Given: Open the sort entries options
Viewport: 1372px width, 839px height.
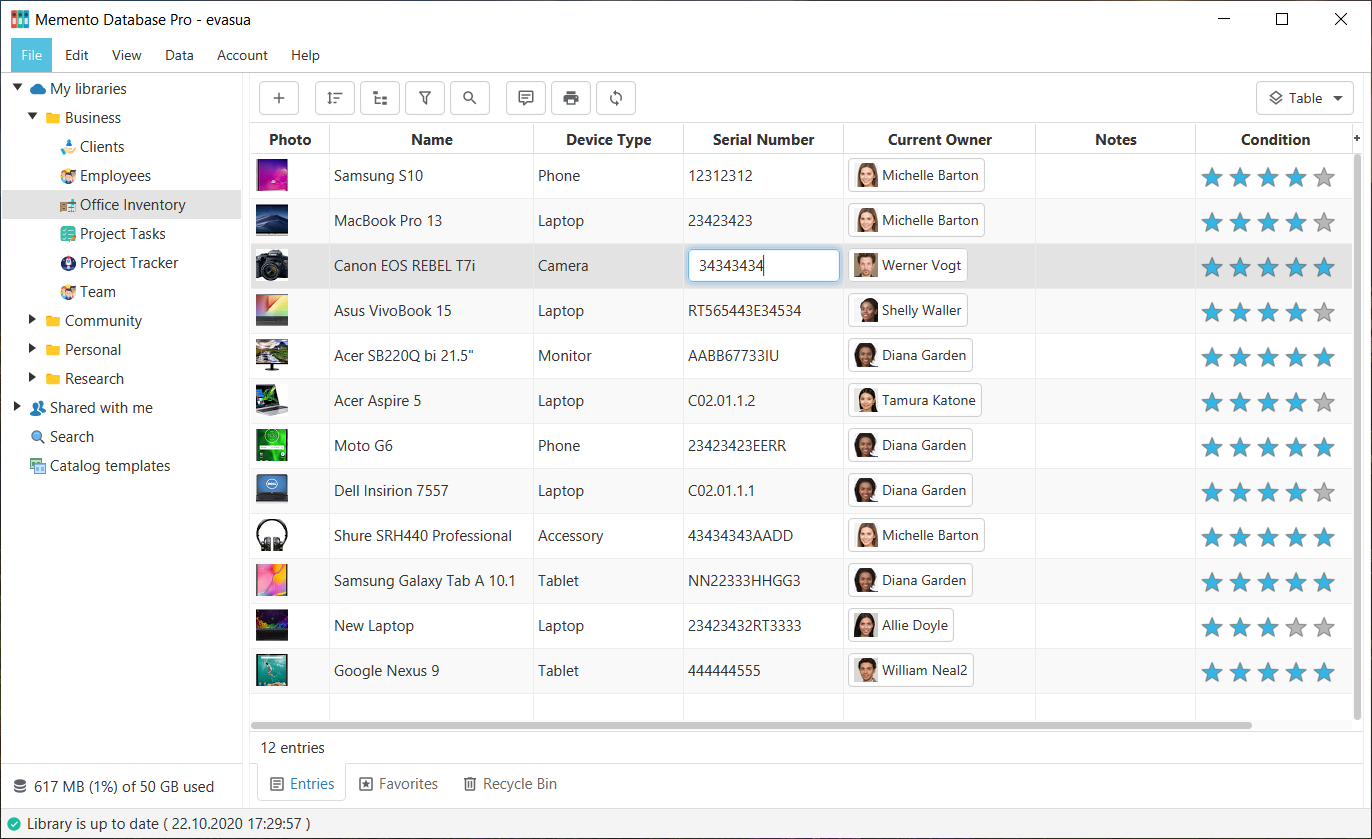Looking at the screenshot, I should [335, 98].
